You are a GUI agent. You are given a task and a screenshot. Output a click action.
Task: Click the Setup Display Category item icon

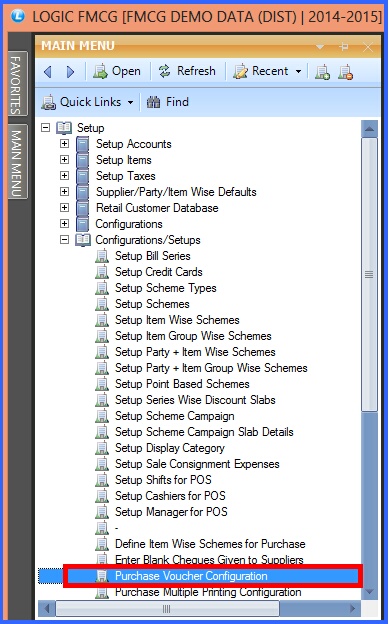pos(102,448)
